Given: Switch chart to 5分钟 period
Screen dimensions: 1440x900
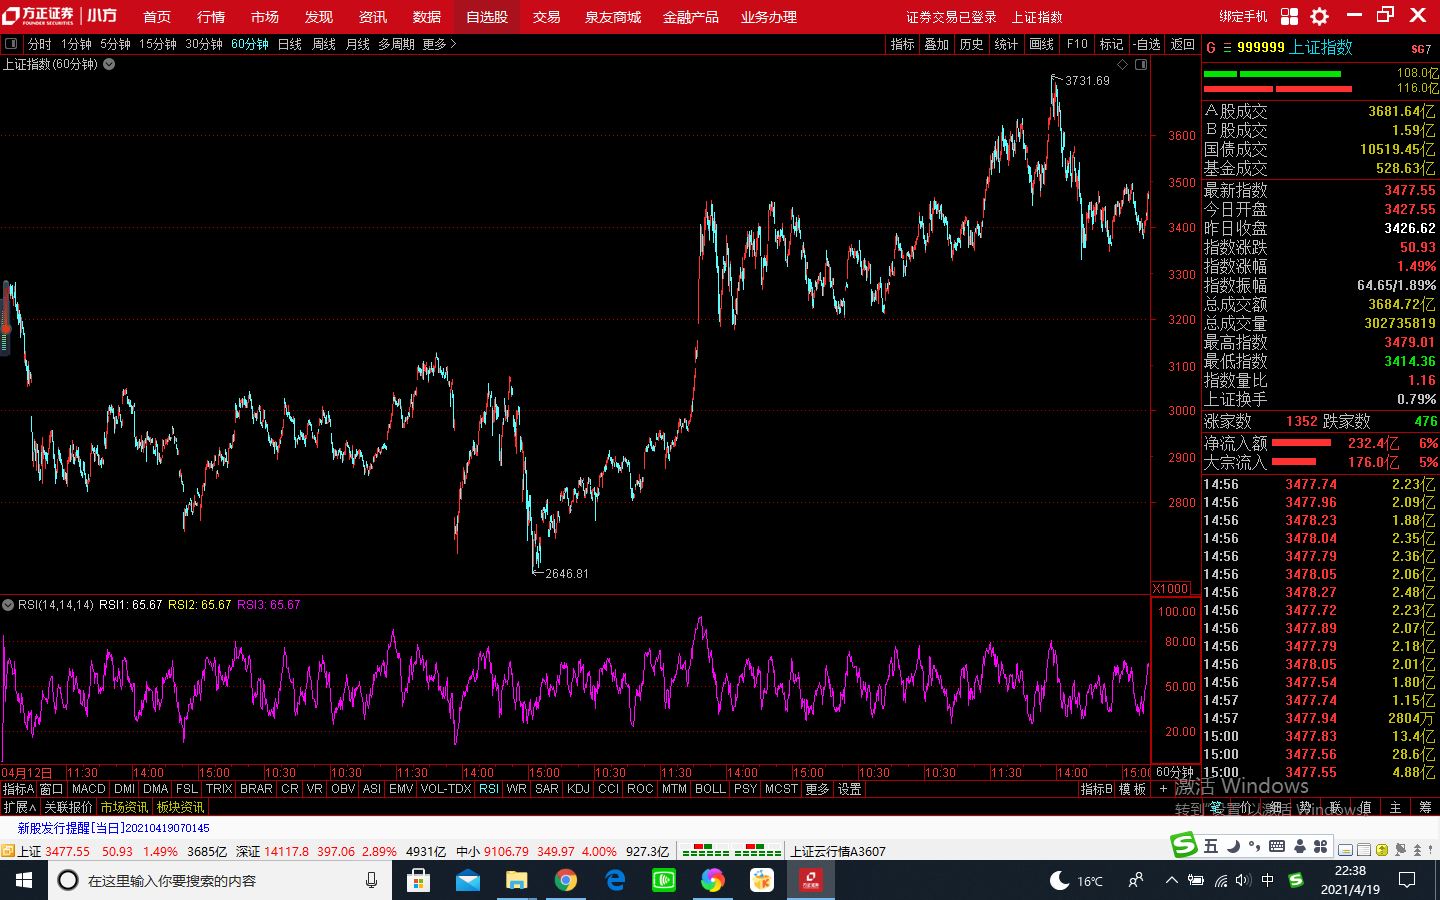Looking at the screenshot, I should [x=115, y=44].
